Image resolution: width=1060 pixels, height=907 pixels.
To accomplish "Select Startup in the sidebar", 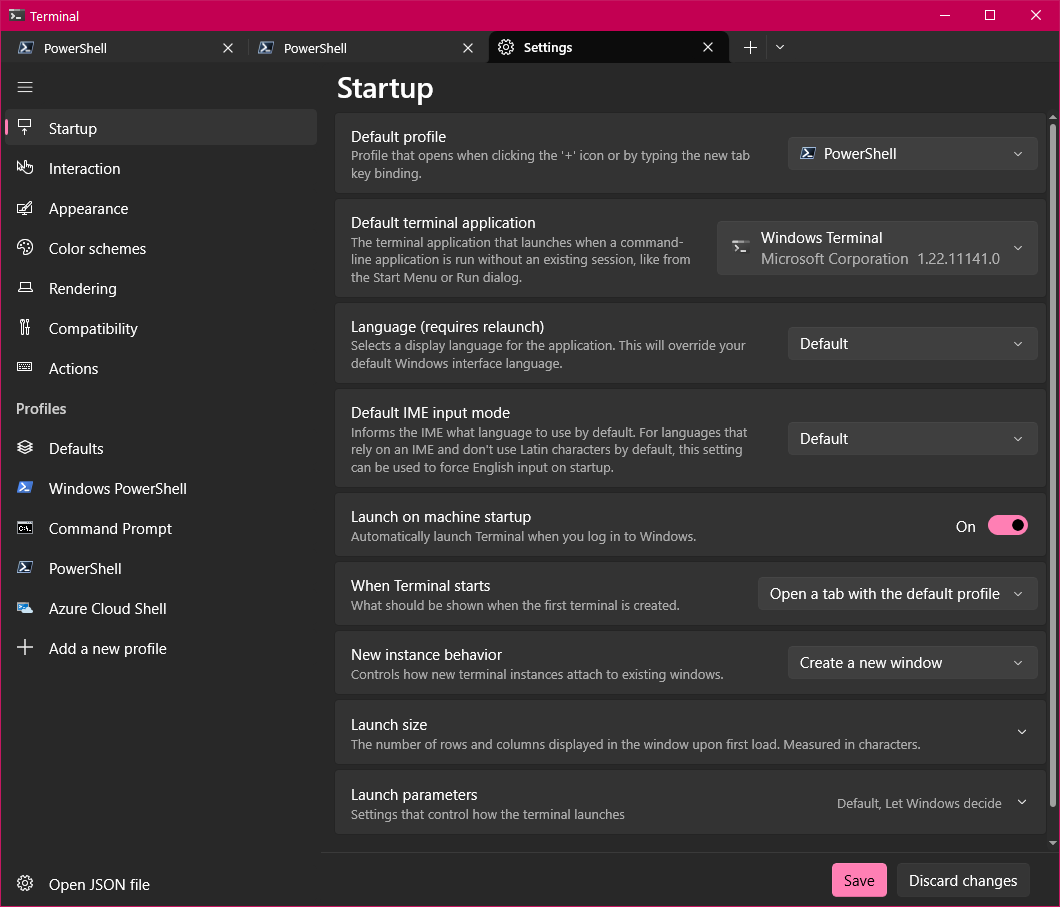I will pyautogui.click(x=161, y=128).
